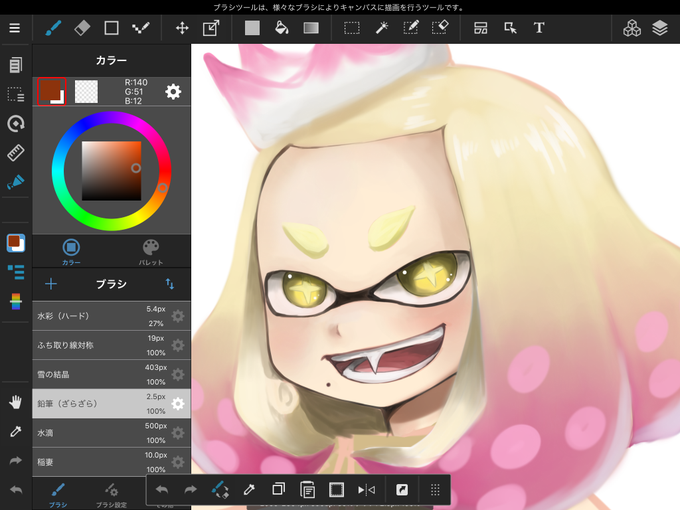Toggle brush/eraser switch in shortcut bar

[x=220, y=490]
